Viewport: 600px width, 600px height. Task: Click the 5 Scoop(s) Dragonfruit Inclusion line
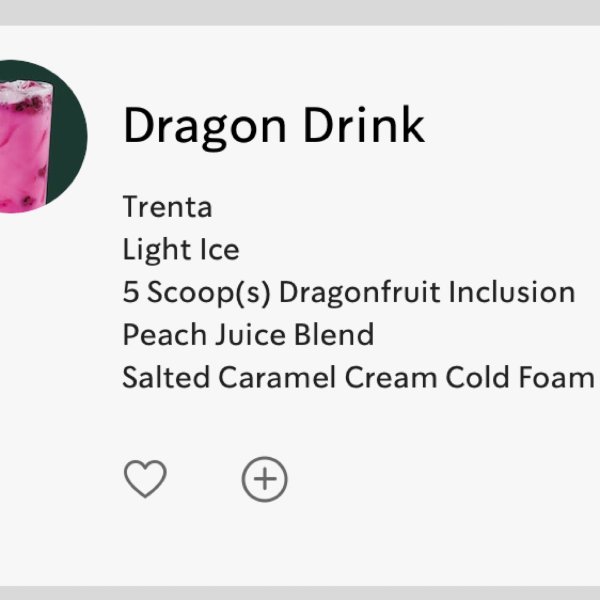point(349,292)
